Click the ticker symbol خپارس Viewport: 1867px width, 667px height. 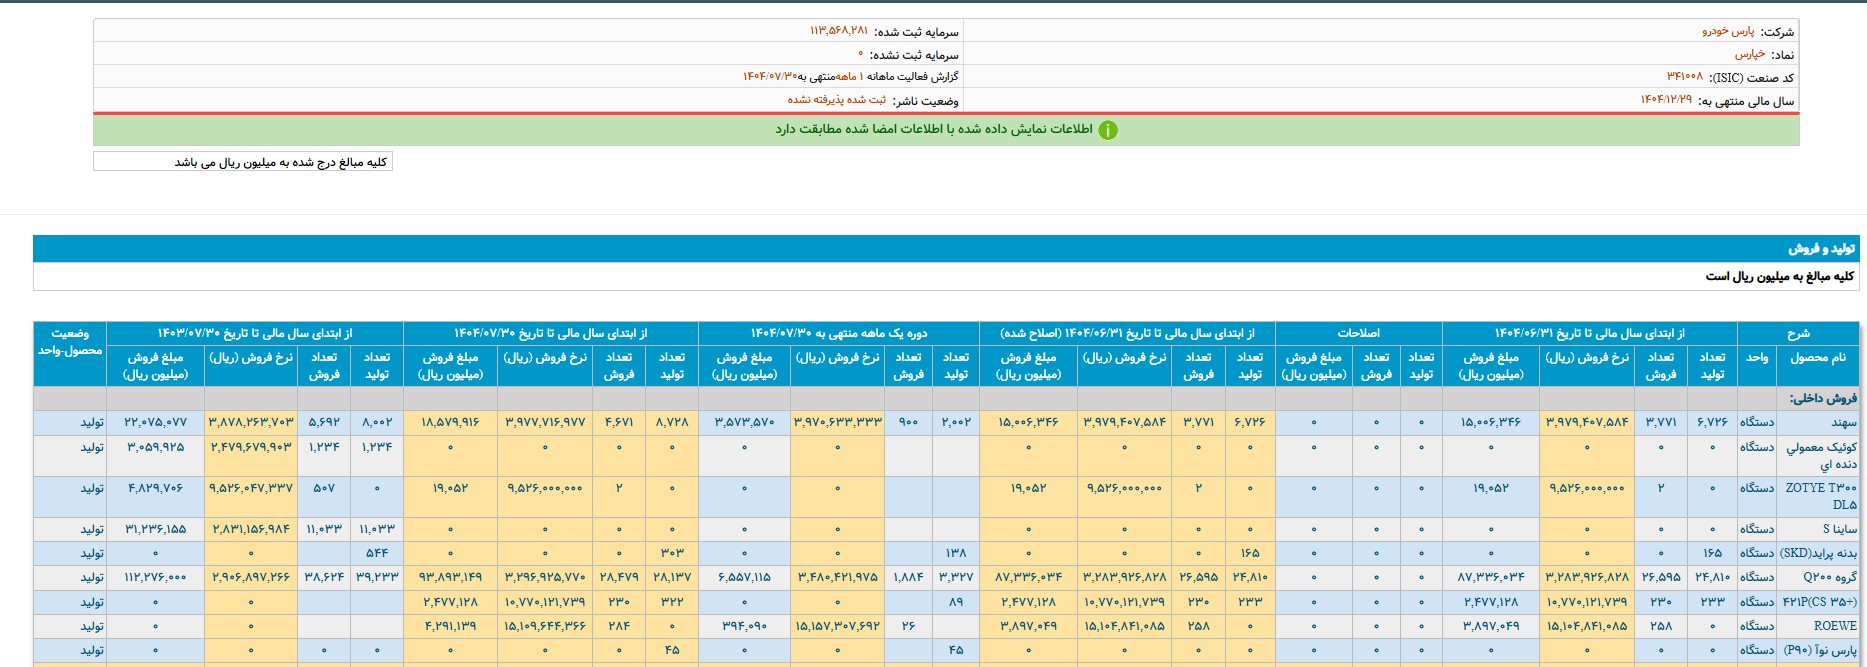click(1749, 55)
